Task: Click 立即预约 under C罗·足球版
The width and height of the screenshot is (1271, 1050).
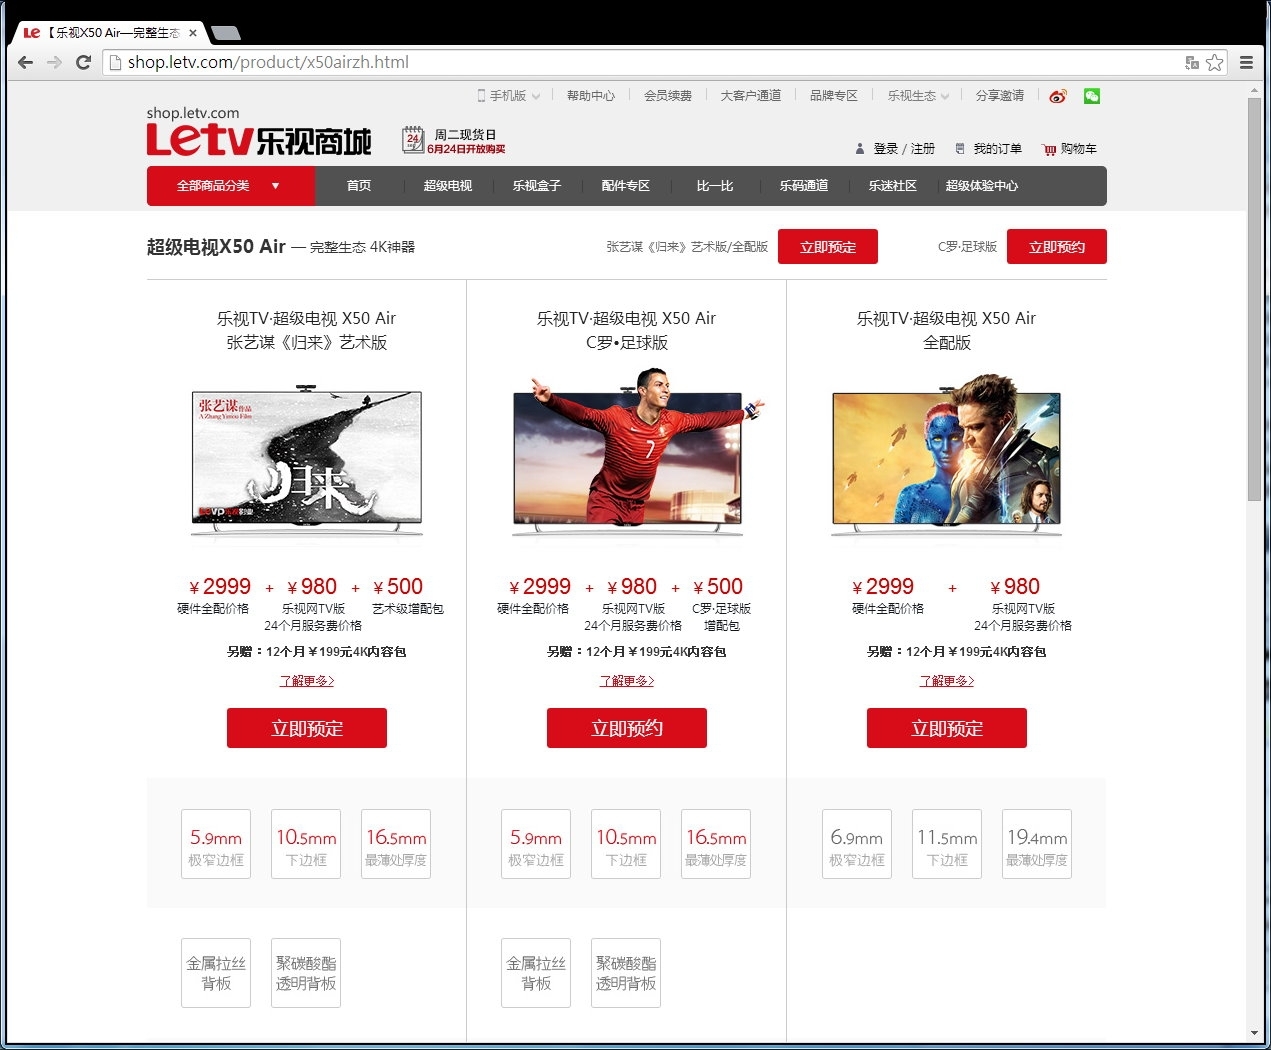Action: [x=627, y=728]
